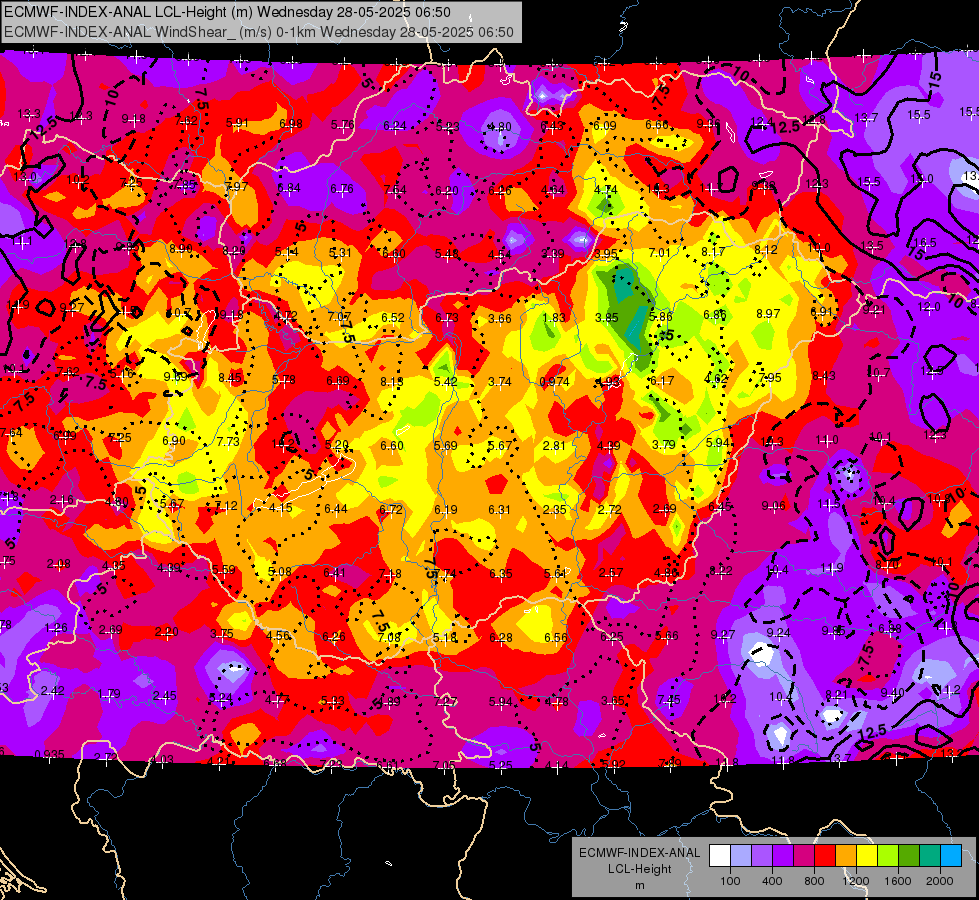
Task: Click the legend tick label 1200
Action: tap(855, 881)
